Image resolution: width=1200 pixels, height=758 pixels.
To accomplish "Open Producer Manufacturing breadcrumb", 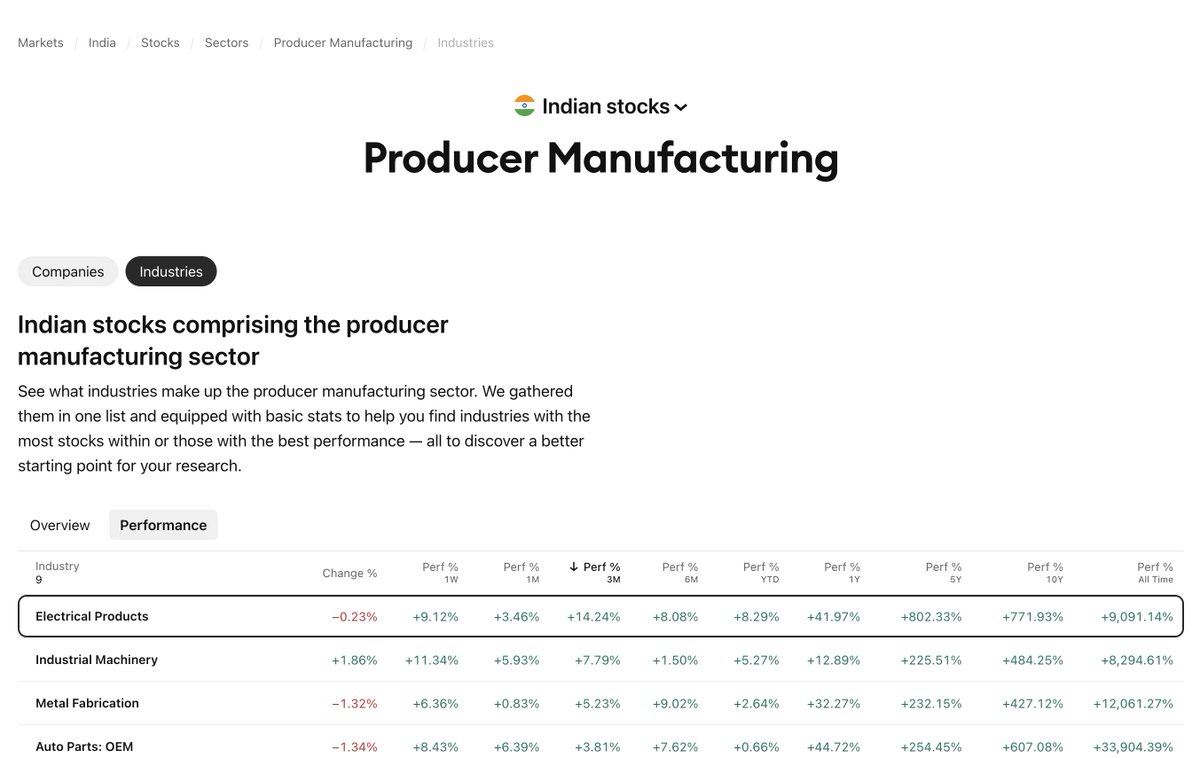I will 343,43.
